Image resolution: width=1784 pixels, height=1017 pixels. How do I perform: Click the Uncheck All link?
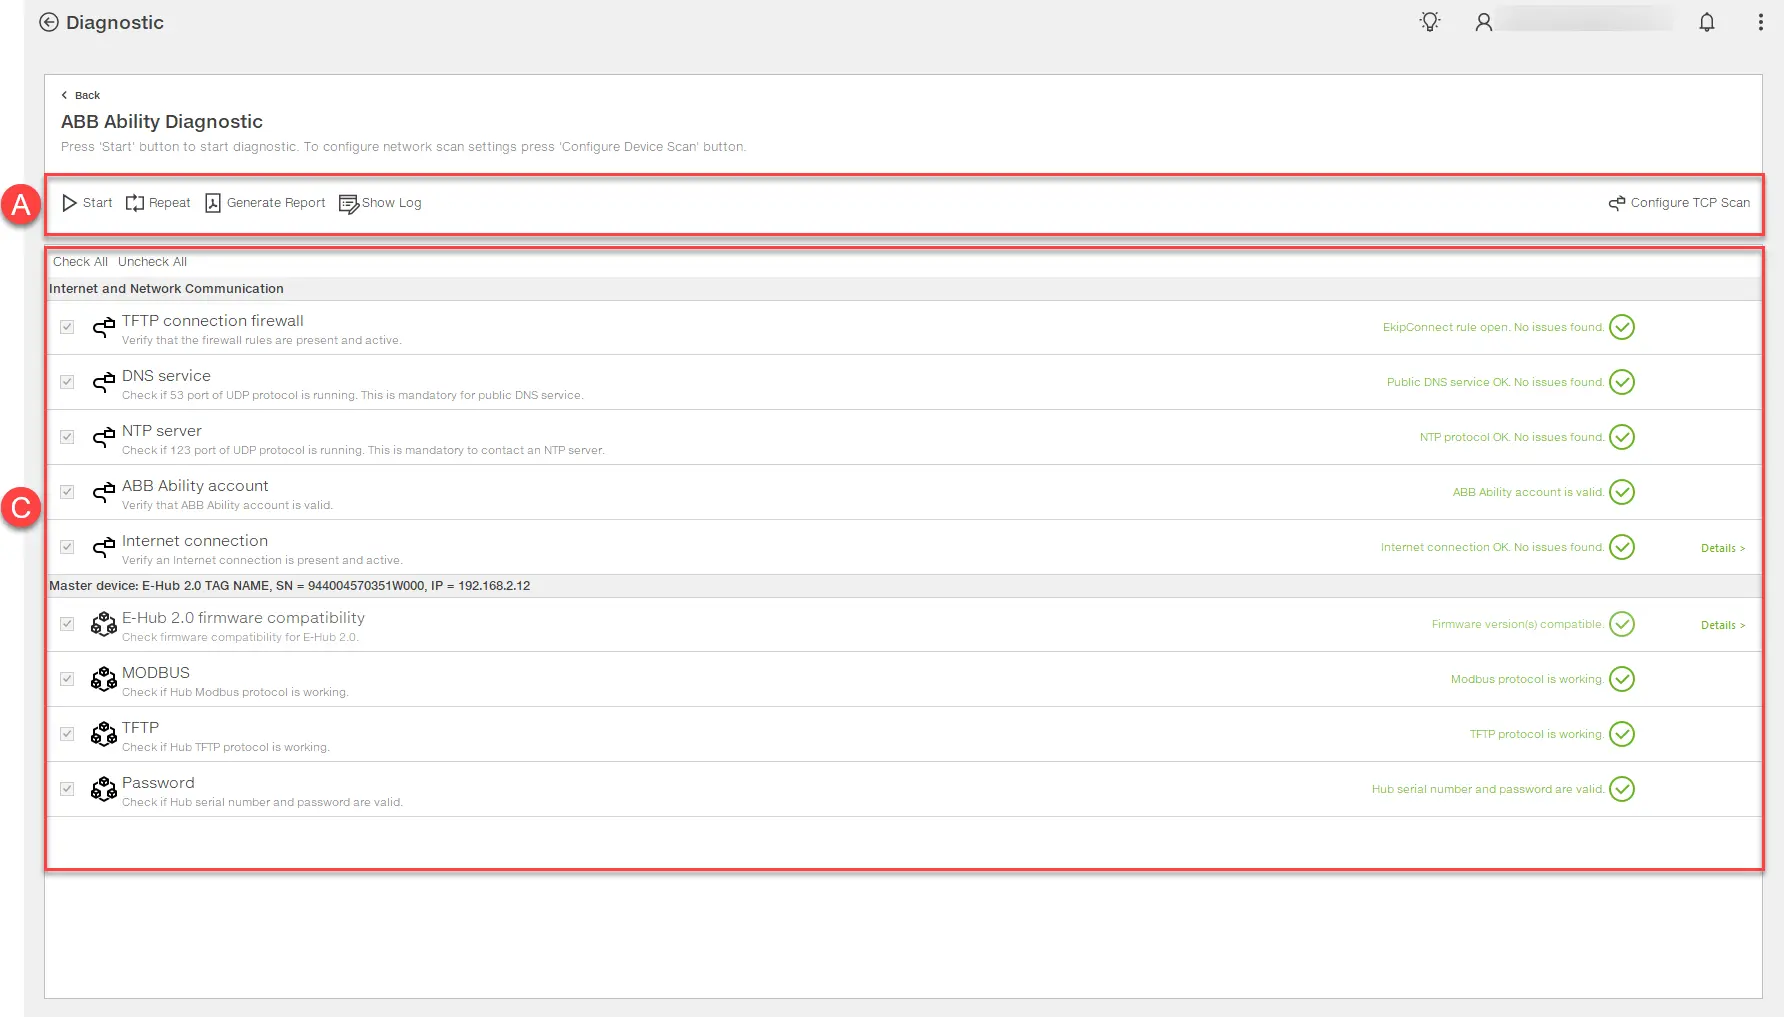152,262
